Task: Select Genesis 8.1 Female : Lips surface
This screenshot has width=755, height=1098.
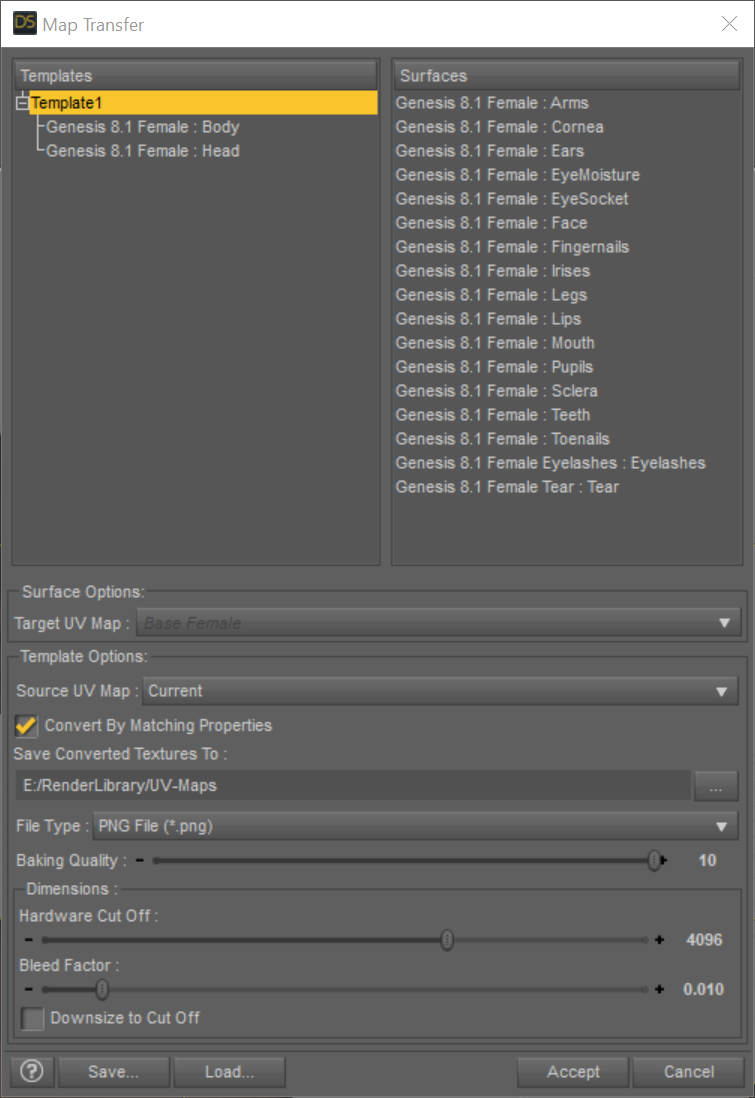Action: pos(488,319)
